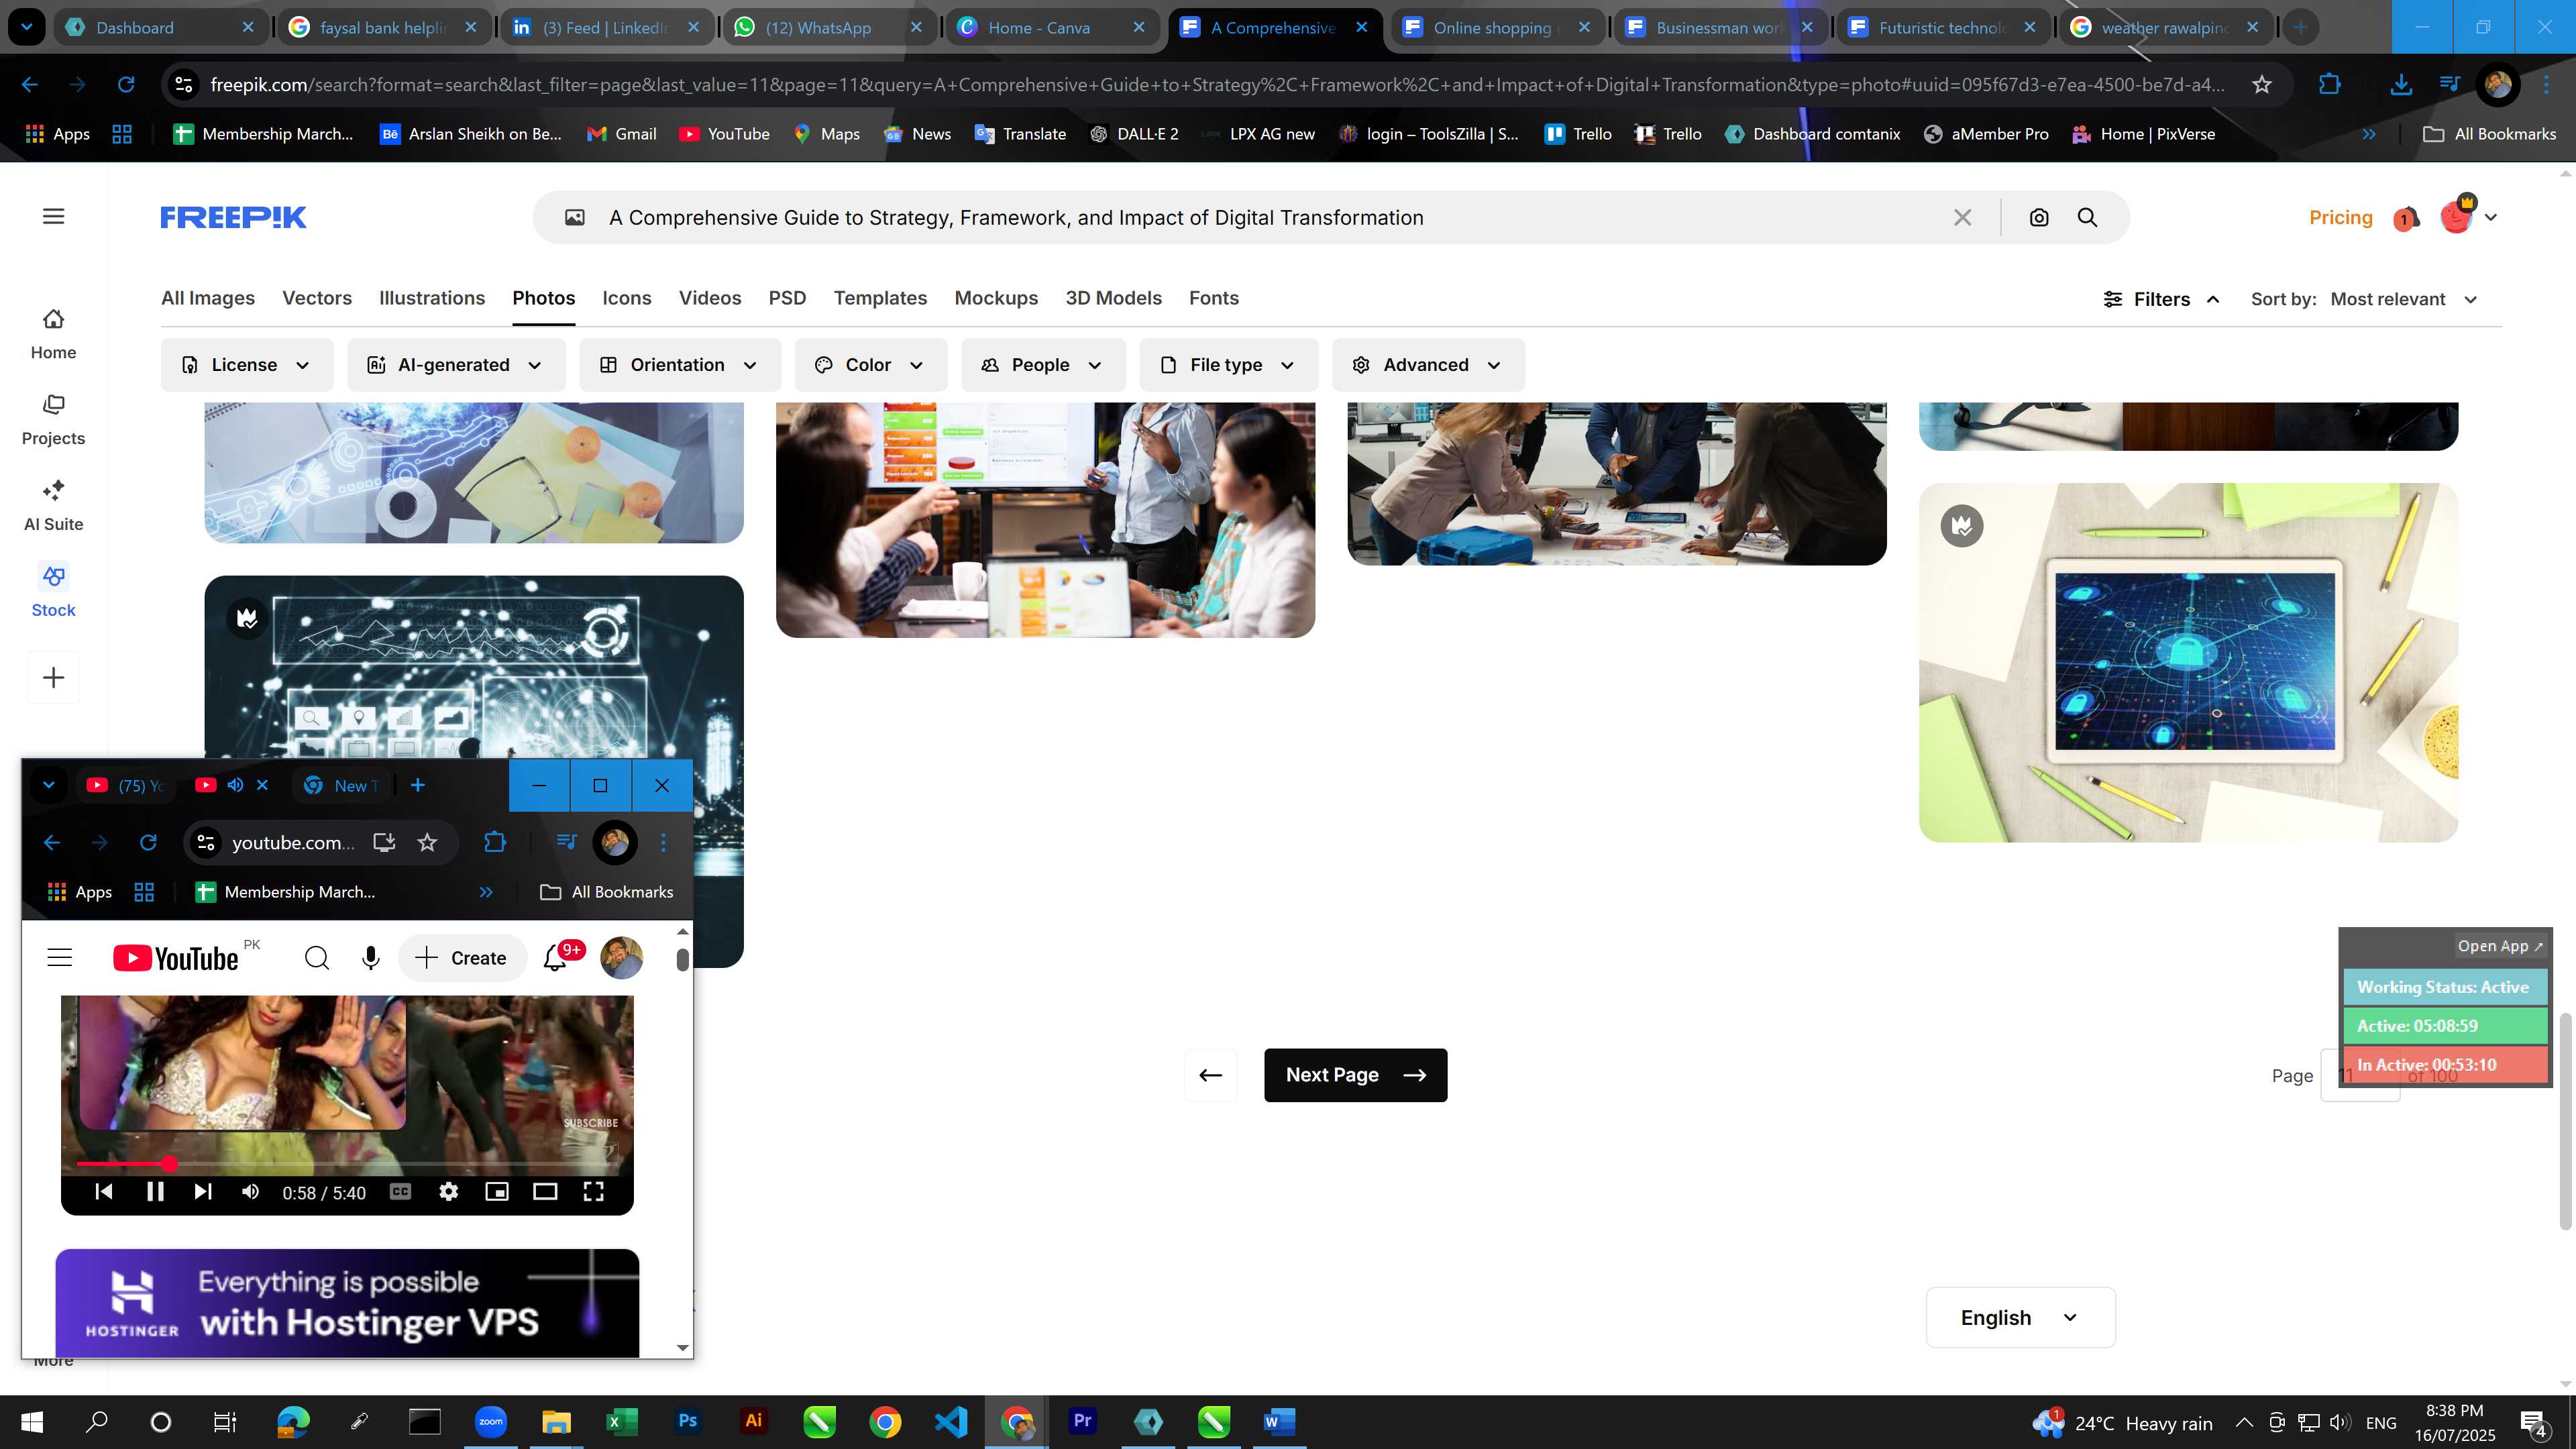The image size is (2576, 1449).
Task: Open YouTube video settings gear
Action: click(449, 1191)
